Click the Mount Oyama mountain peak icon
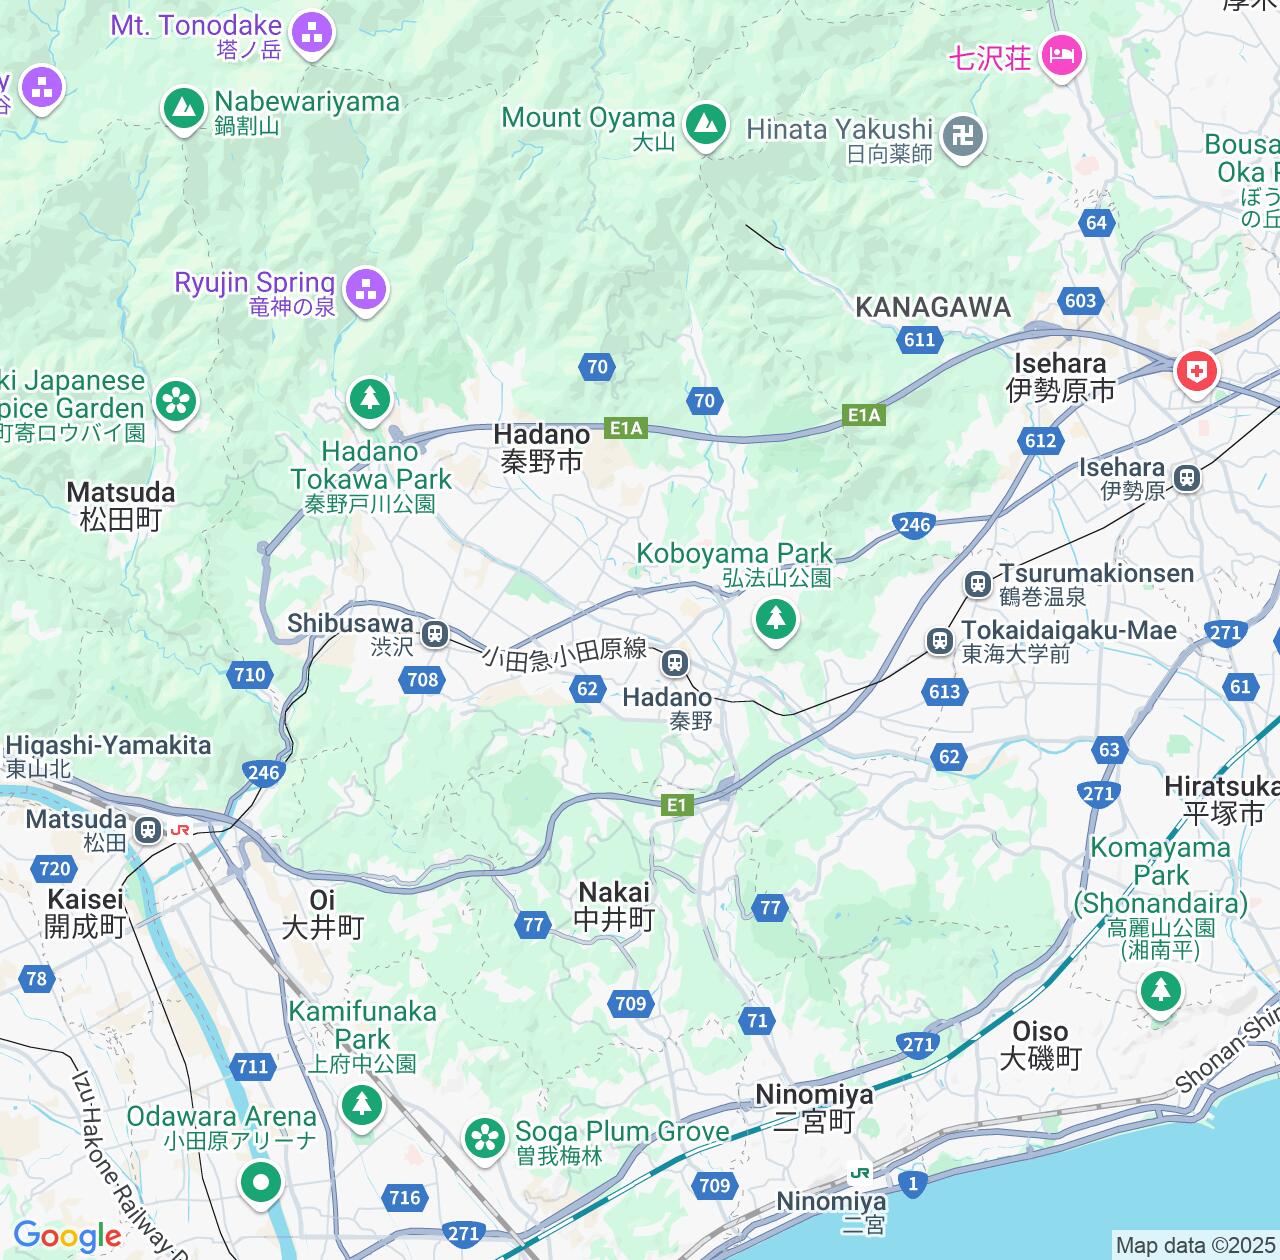 707,125
